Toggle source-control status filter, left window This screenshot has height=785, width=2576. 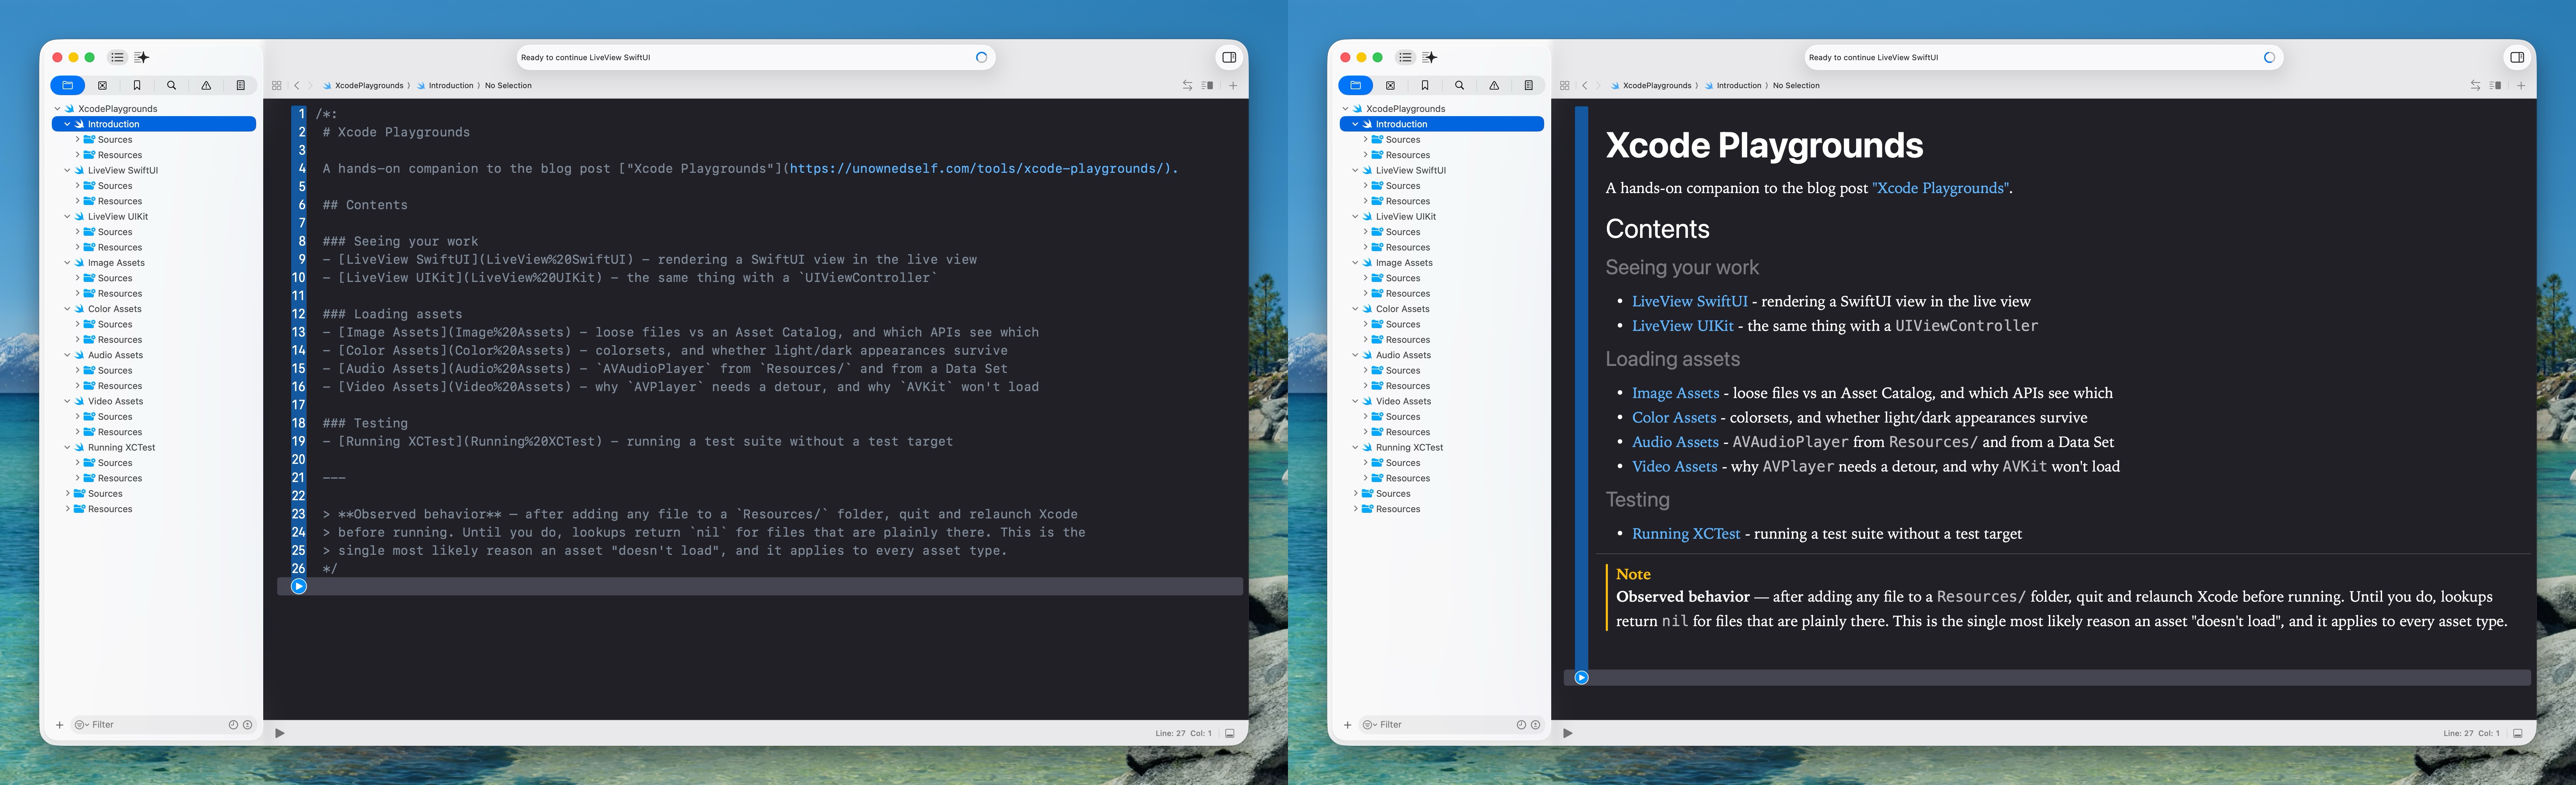(247, 725)
